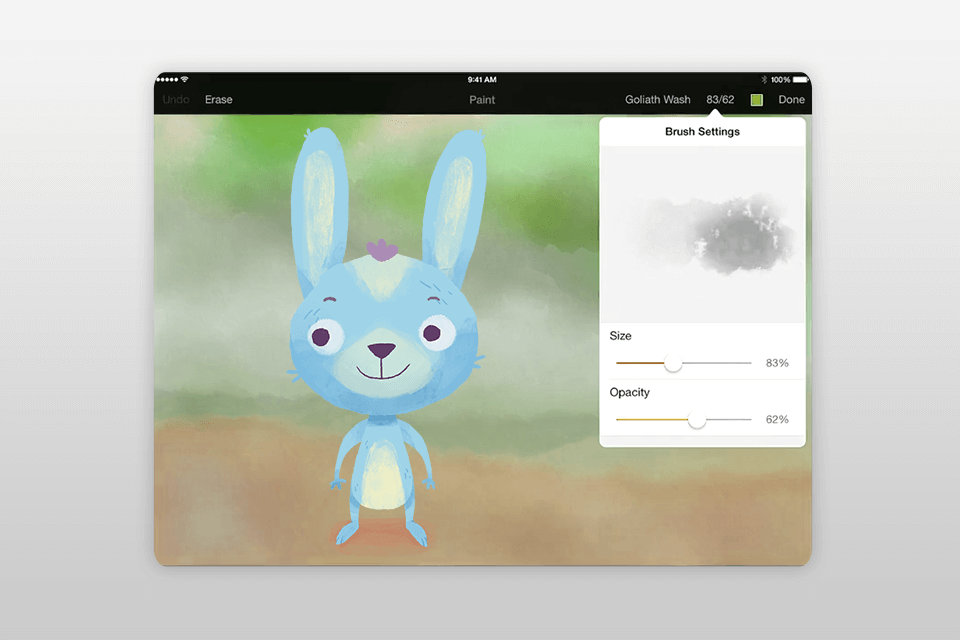Tap the Undo control
Screen dimensions: 960x640
(175, 99)
